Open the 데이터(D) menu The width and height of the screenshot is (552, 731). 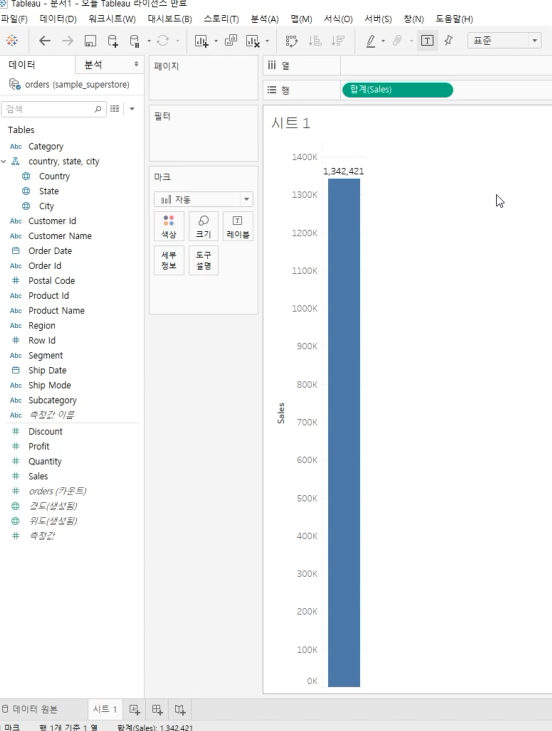58,19
